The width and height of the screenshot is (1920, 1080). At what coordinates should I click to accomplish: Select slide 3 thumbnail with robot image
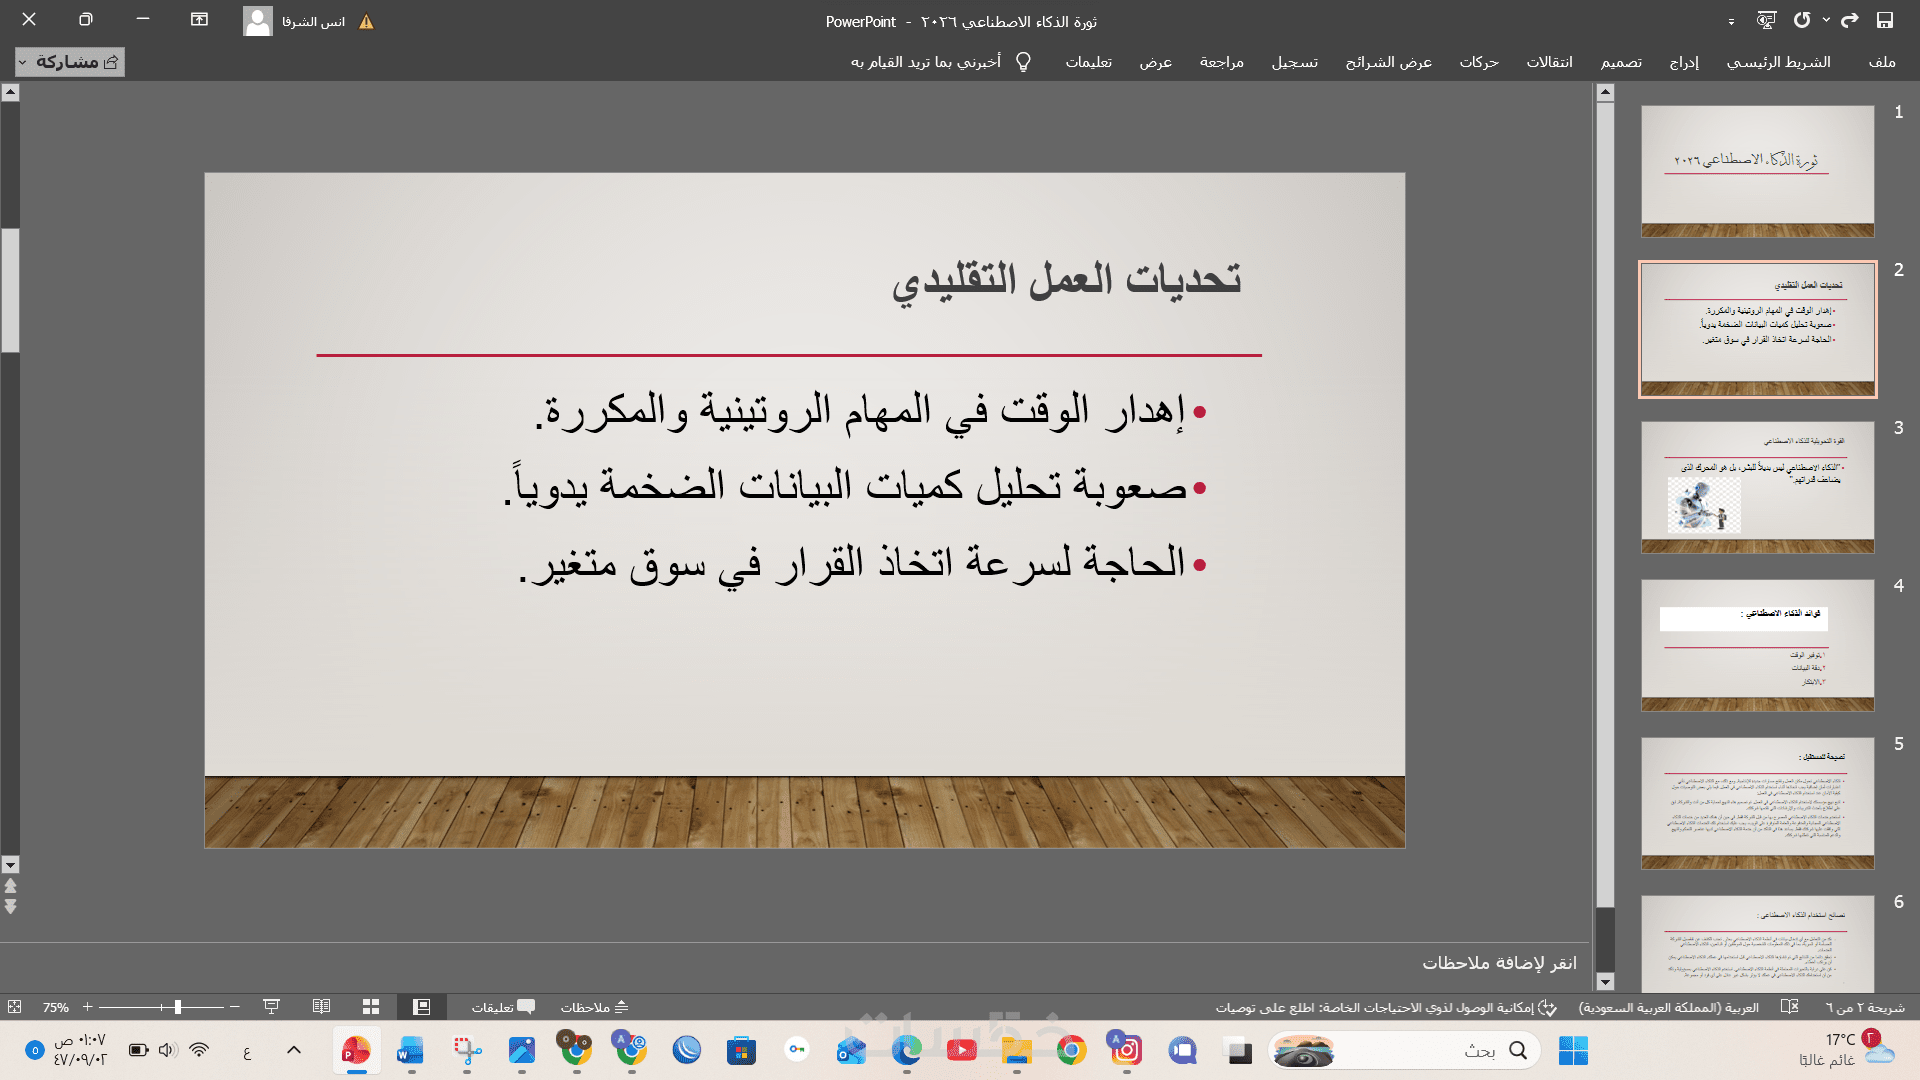pos(1757,487)
